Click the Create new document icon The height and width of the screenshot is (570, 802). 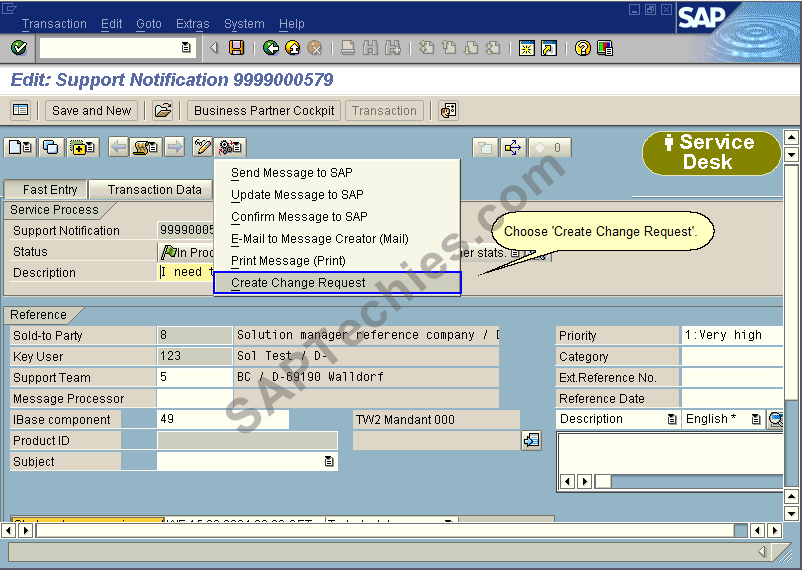[20, 147]
